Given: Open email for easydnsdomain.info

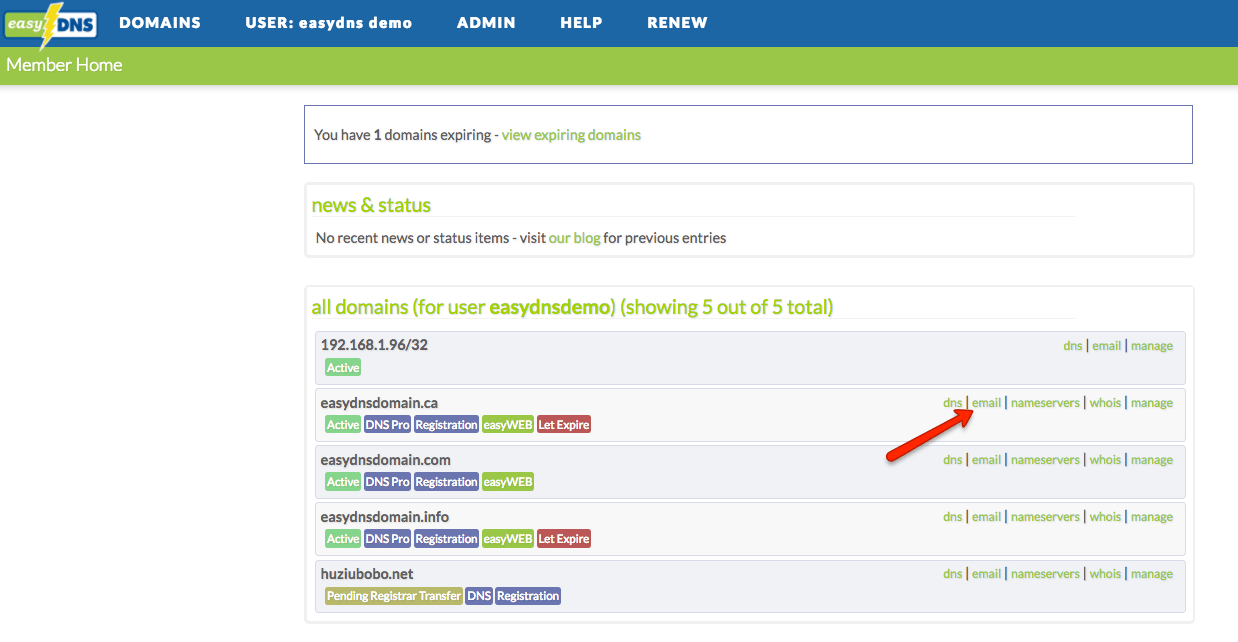Looking at the screenshot, I should 986,516.
